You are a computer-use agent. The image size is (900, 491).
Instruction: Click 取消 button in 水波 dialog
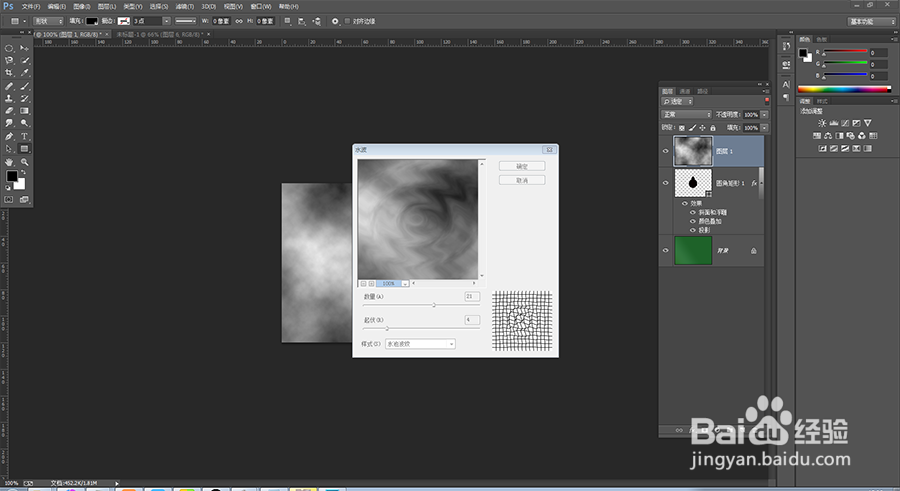coord(522,180)
